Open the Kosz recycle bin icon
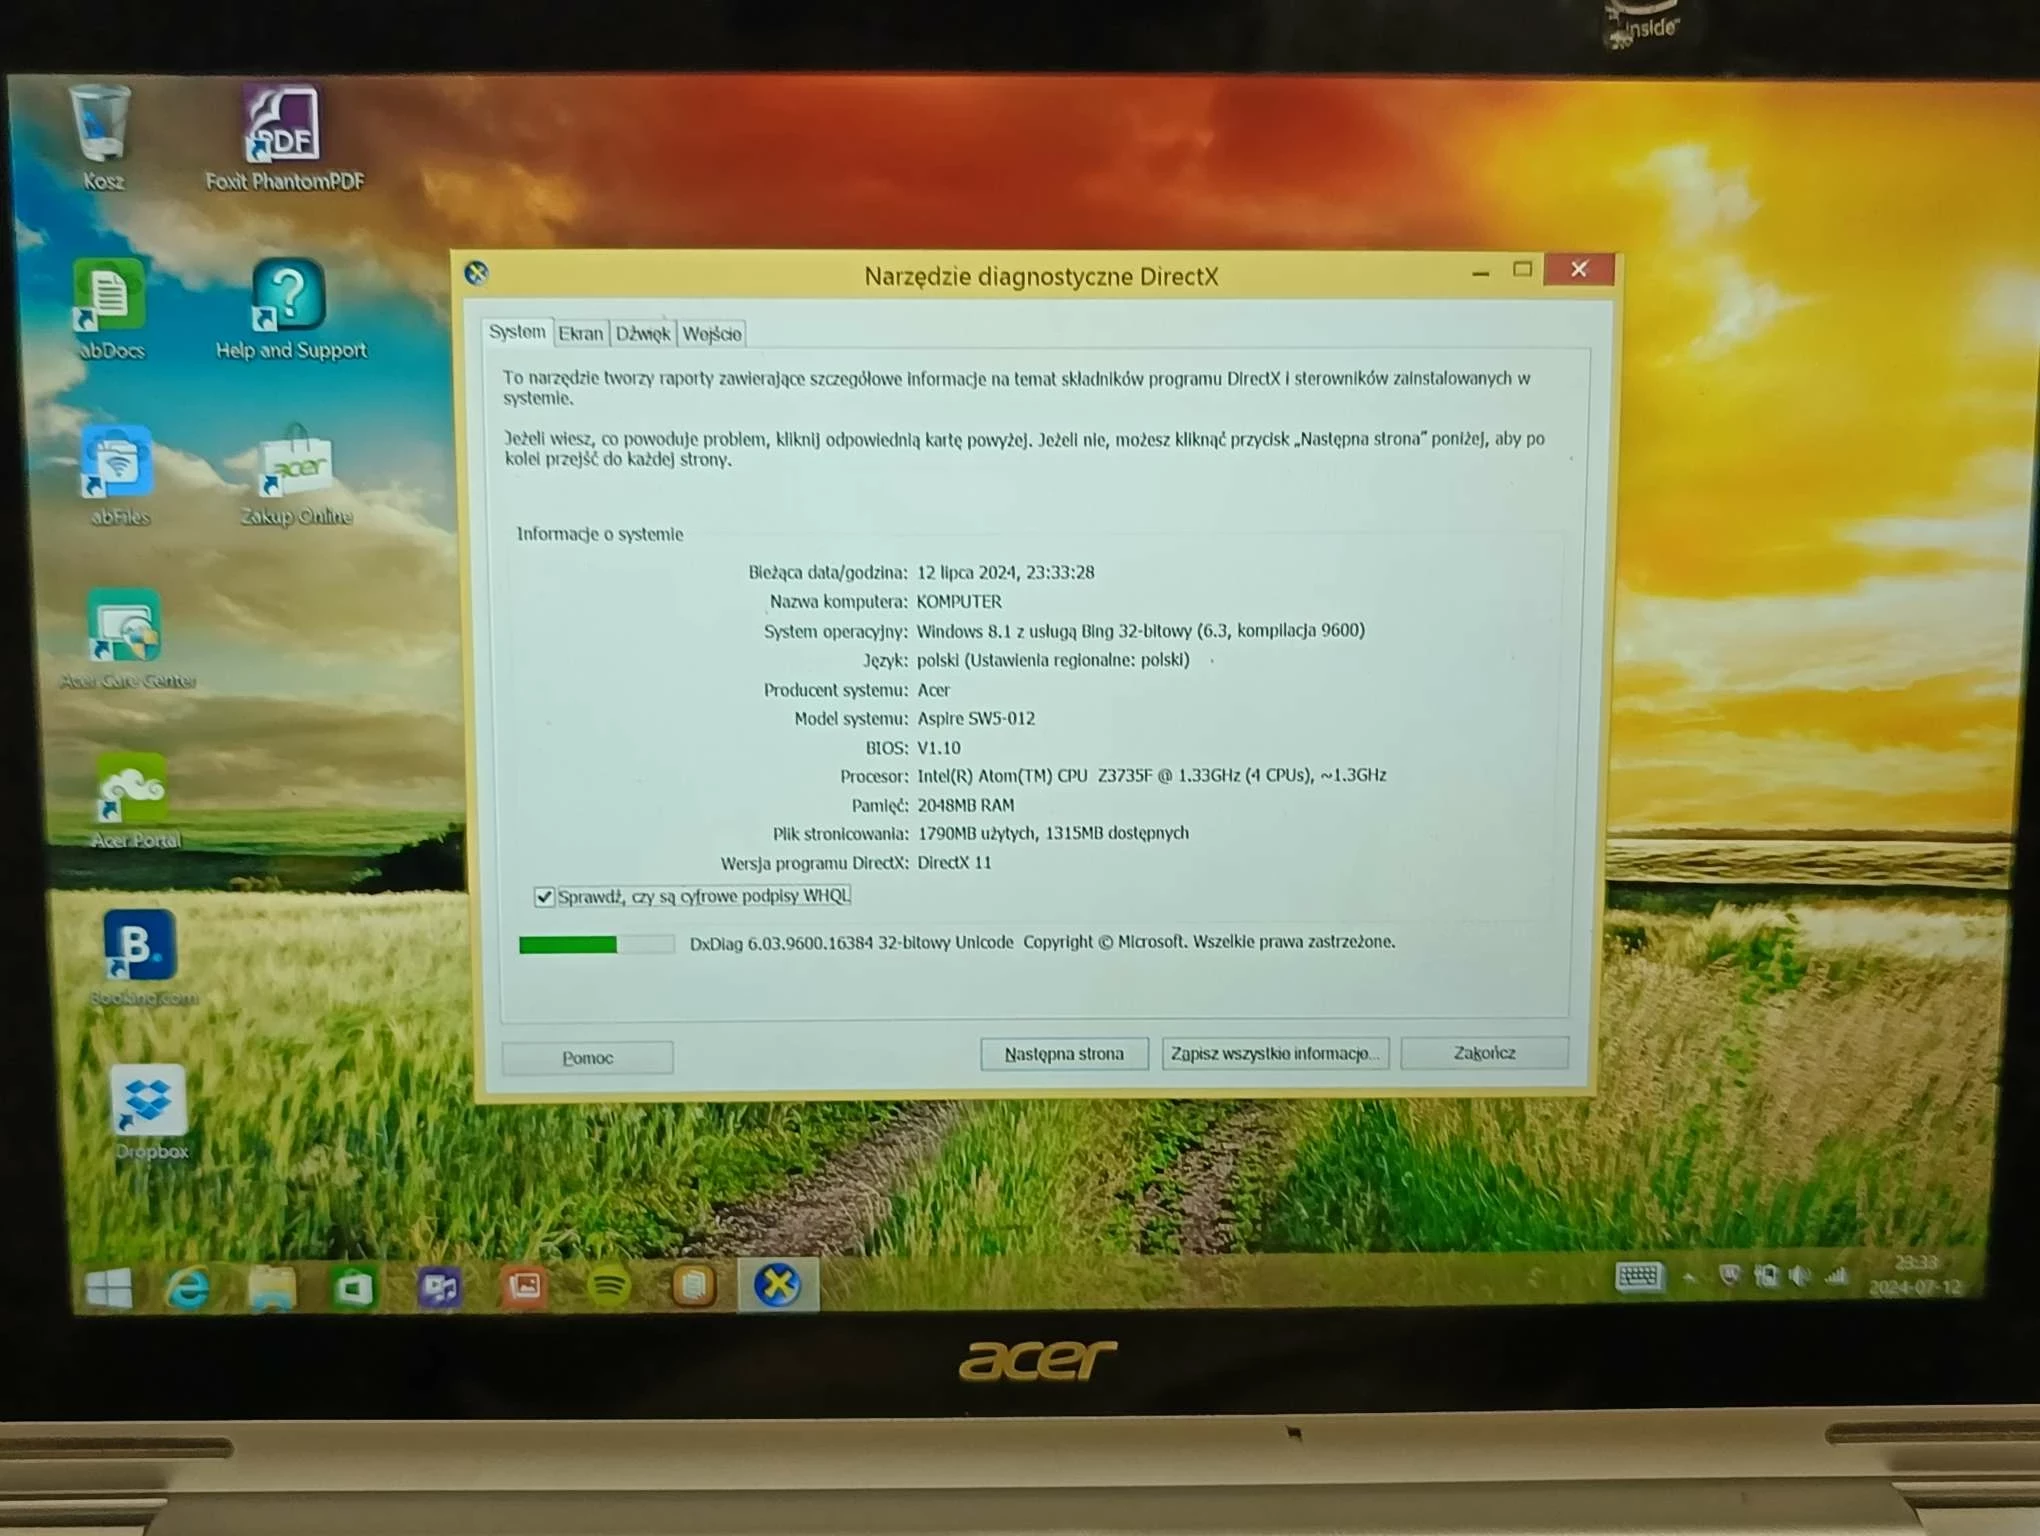Viewport: 2040px width, 1536px height. pos(102,137)
